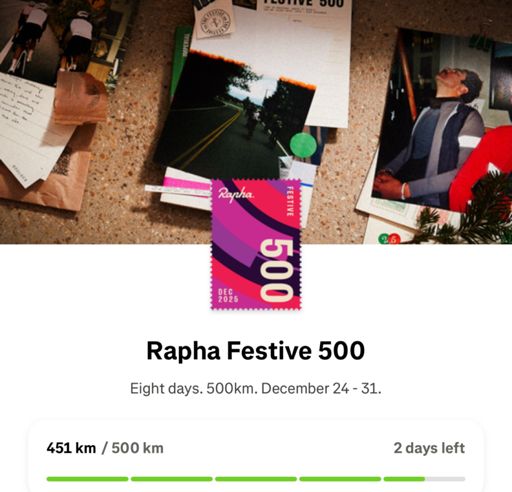
Task: Click the first green progress bar segment
Action: click(87, 479)
